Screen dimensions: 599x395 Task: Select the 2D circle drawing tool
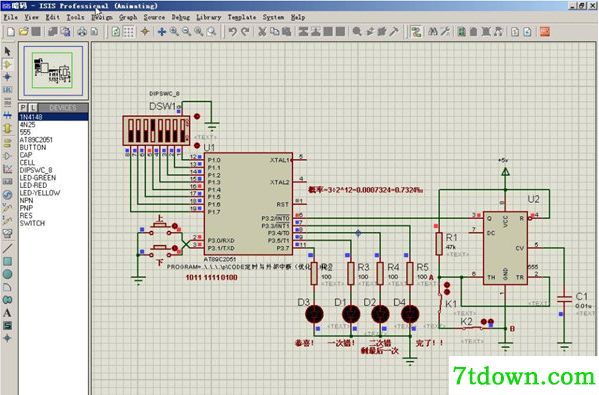7,274
